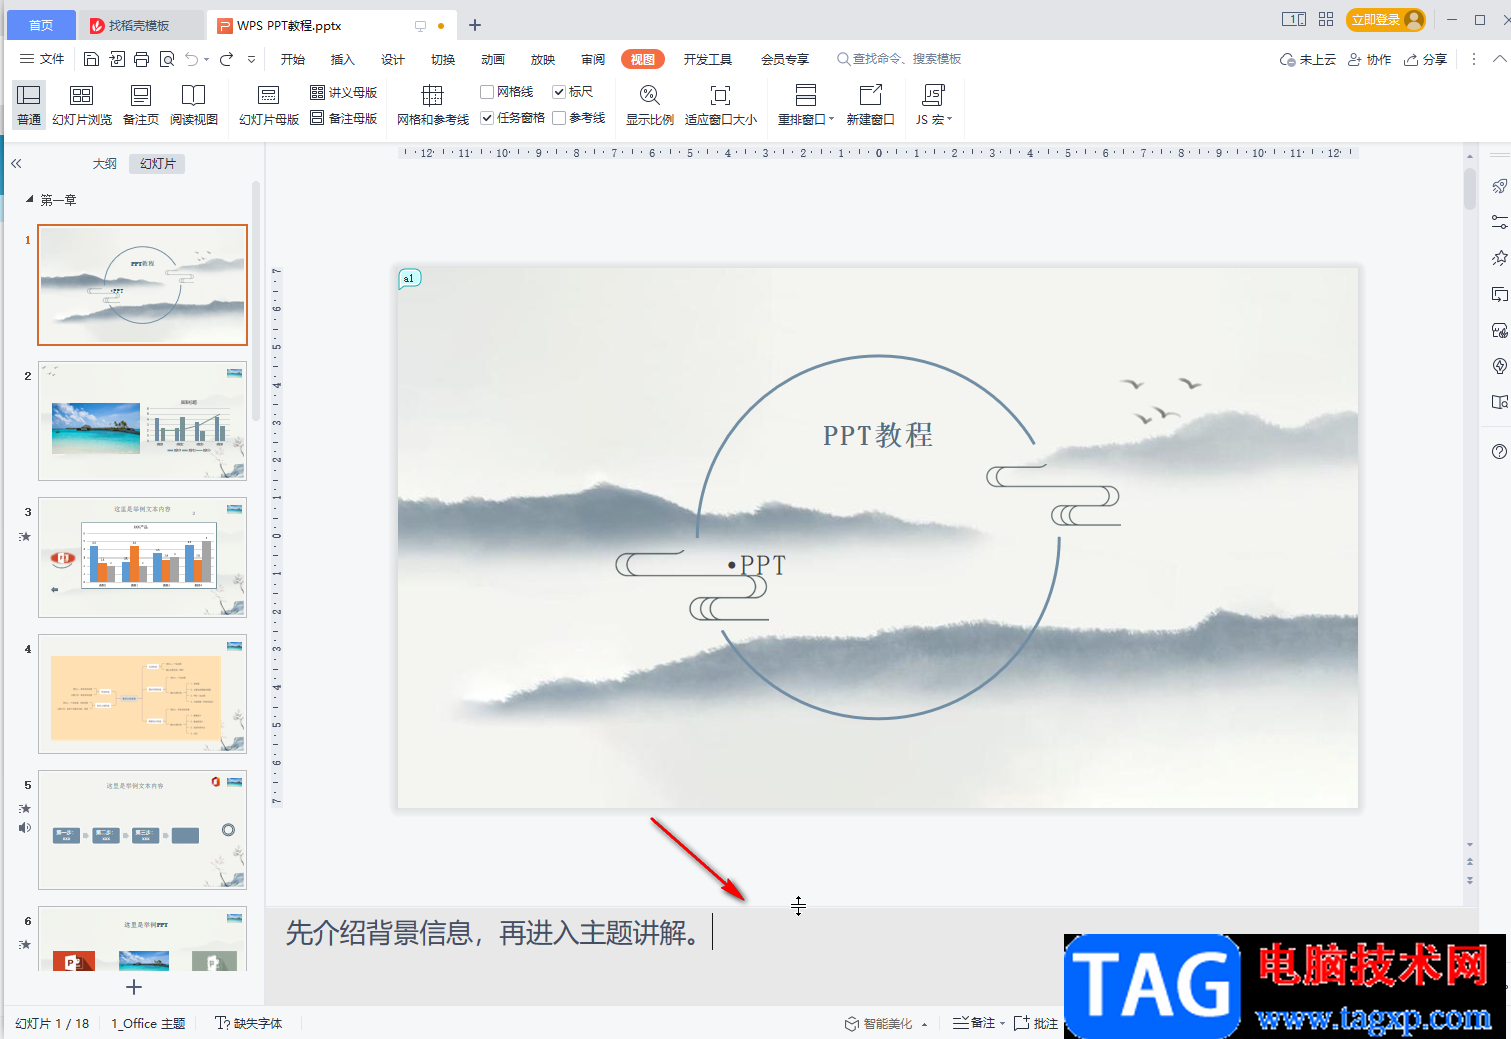
Task: Open Slide Master (幻灯片母版)
Action: [269, 105]
